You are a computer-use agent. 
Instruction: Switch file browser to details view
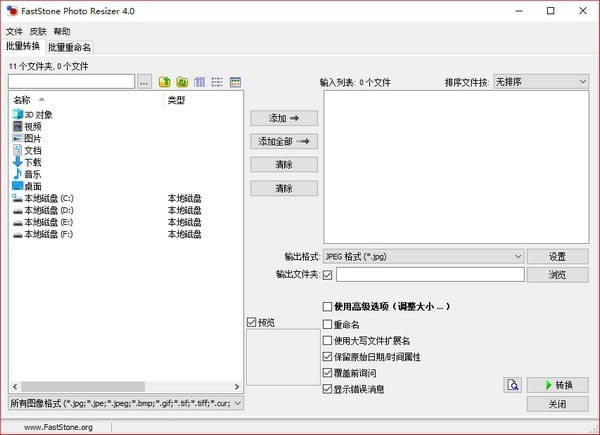click(x=235, y=81)
